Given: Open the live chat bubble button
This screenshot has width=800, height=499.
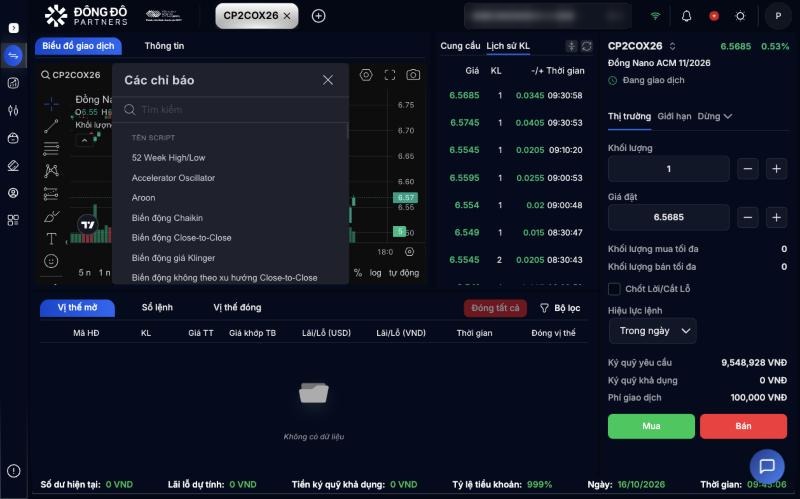Looking at the screenshot, I should click(x=767, y=466).
